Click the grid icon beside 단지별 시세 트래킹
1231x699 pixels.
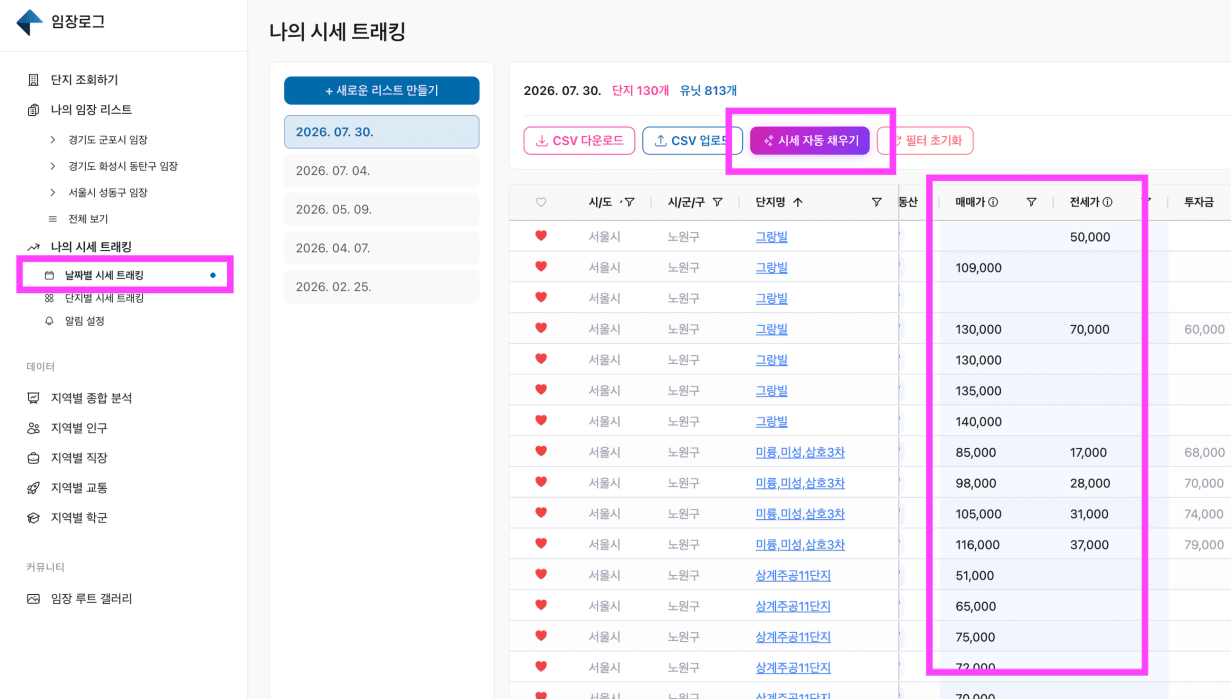49,298
